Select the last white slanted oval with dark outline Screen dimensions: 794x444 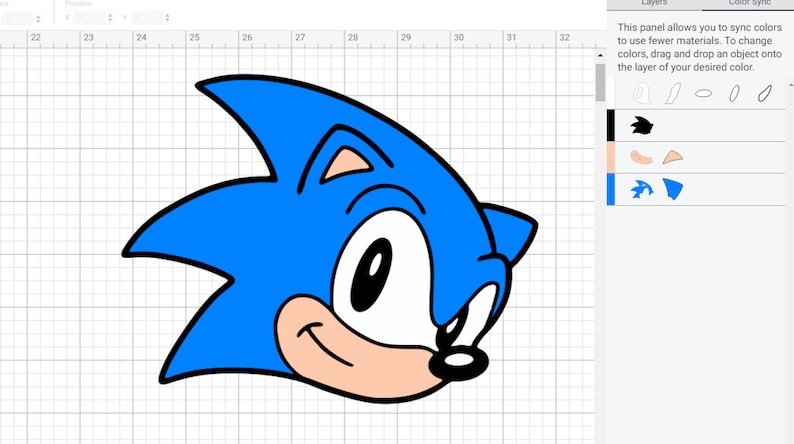pyautogui.click(x=765, y=94)
